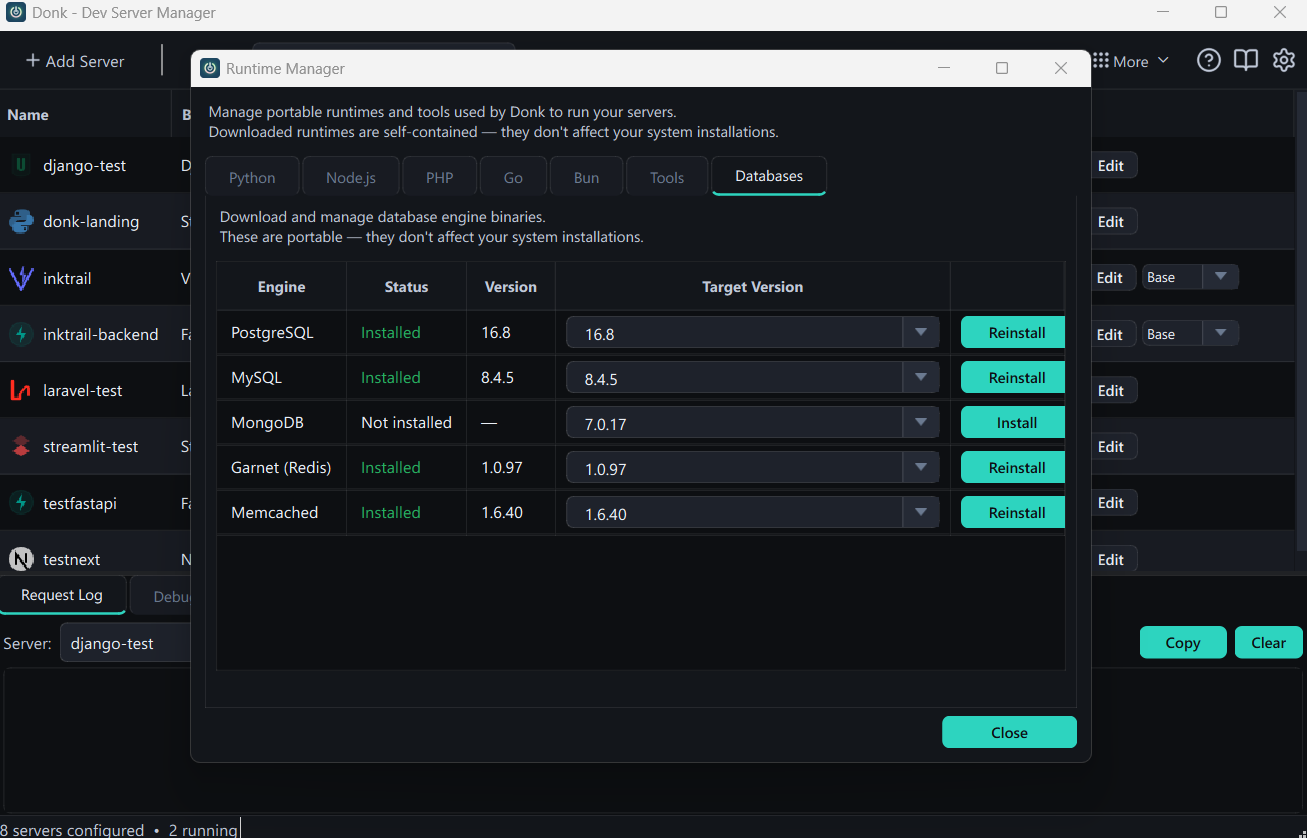This screenshot has height=838, width=1307.
Task: Open the More menu in the toolbar
Action: click(x=1130, y=60)
